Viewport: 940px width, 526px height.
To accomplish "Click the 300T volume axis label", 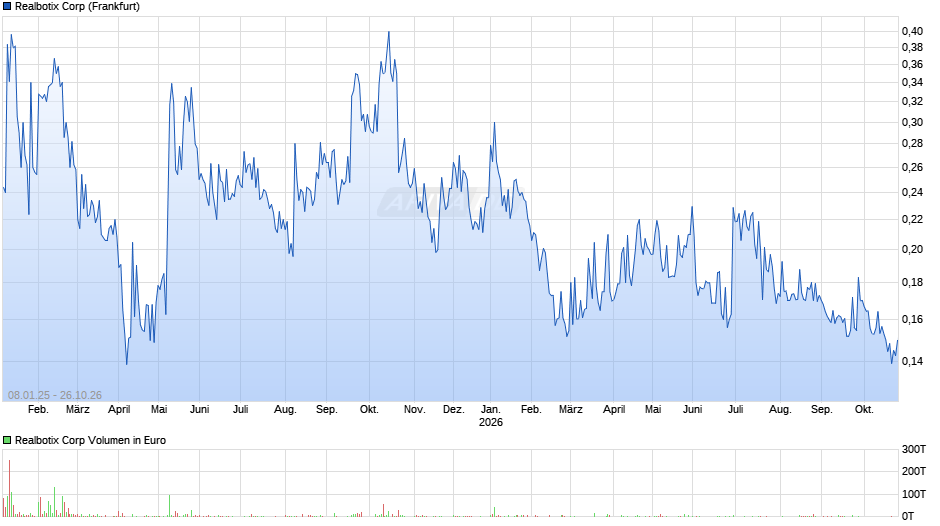I will tap(914, 449).
